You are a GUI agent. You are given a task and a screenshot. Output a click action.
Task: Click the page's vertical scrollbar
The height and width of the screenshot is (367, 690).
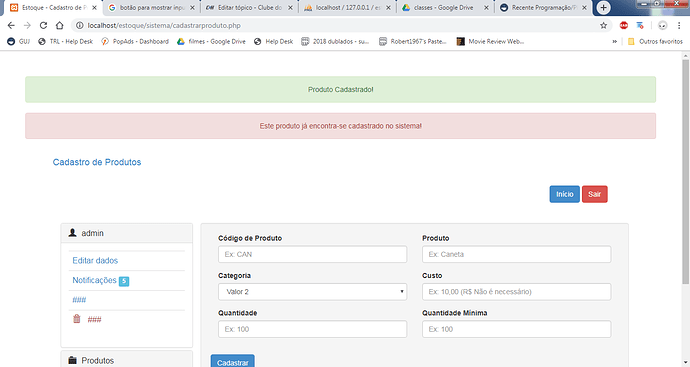click(686, 172)
